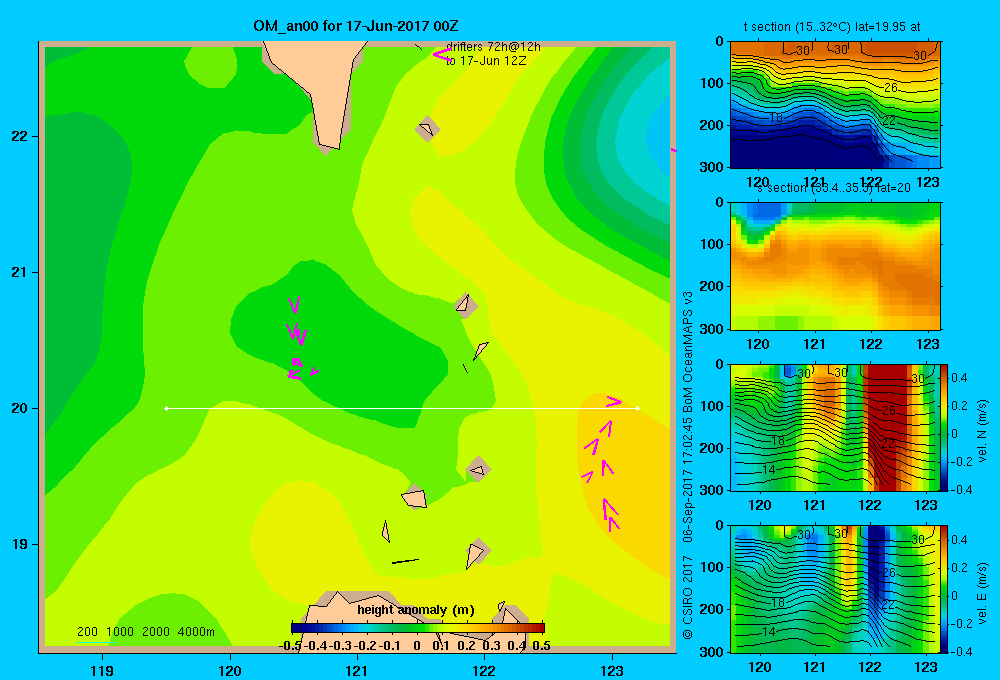
Task: Click the 'drifters 72h@12h' label
Action: [493, 47]
